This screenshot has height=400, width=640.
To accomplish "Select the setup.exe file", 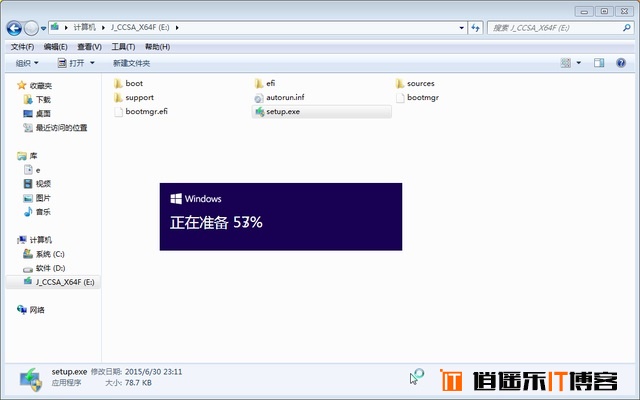I will (x=322, y=111).
